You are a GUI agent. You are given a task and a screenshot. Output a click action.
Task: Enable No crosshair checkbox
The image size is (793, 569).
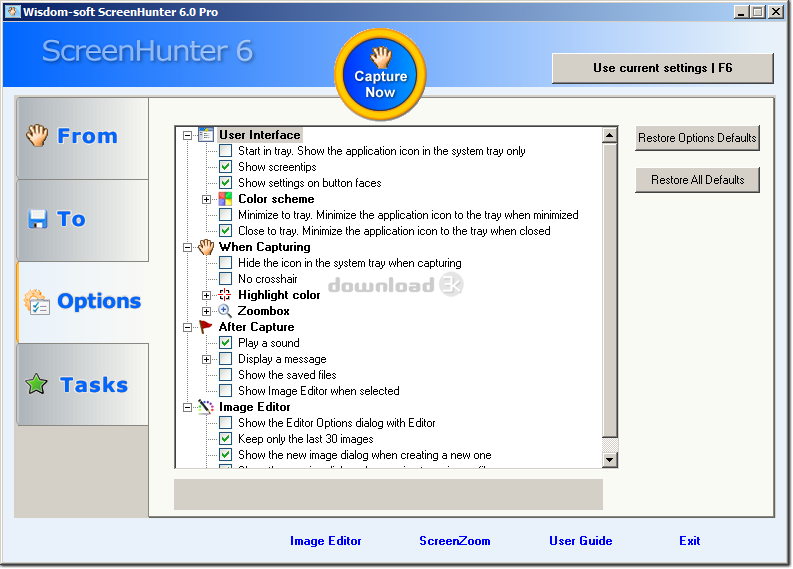click(226, 279)
